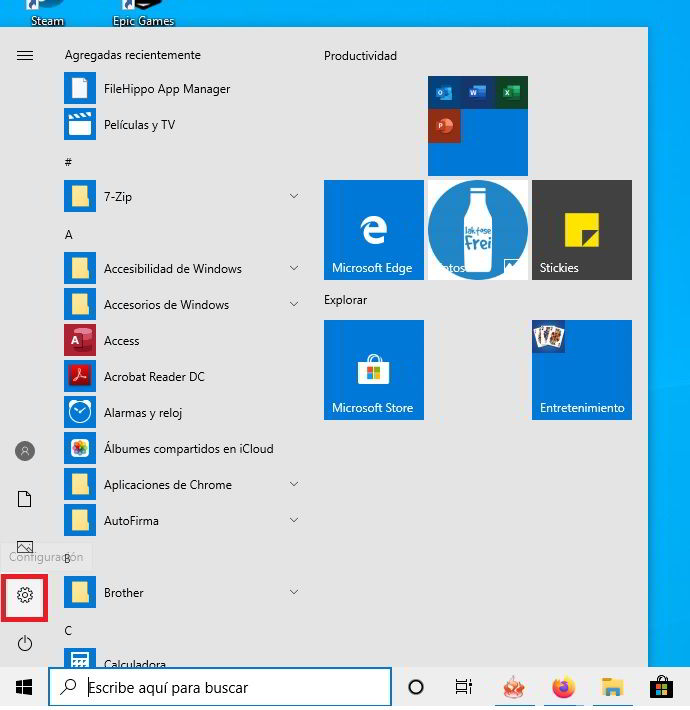Open FileHippo App Manager
The height and width of the screenshot is (710, 690).
pos(166,89)
